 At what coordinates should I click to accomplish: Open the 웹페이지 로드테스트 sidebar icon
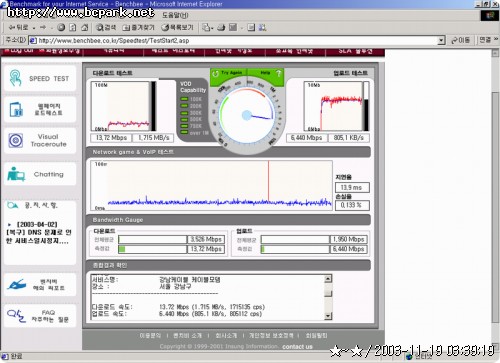pyautogui.click(x=16, y=109)
